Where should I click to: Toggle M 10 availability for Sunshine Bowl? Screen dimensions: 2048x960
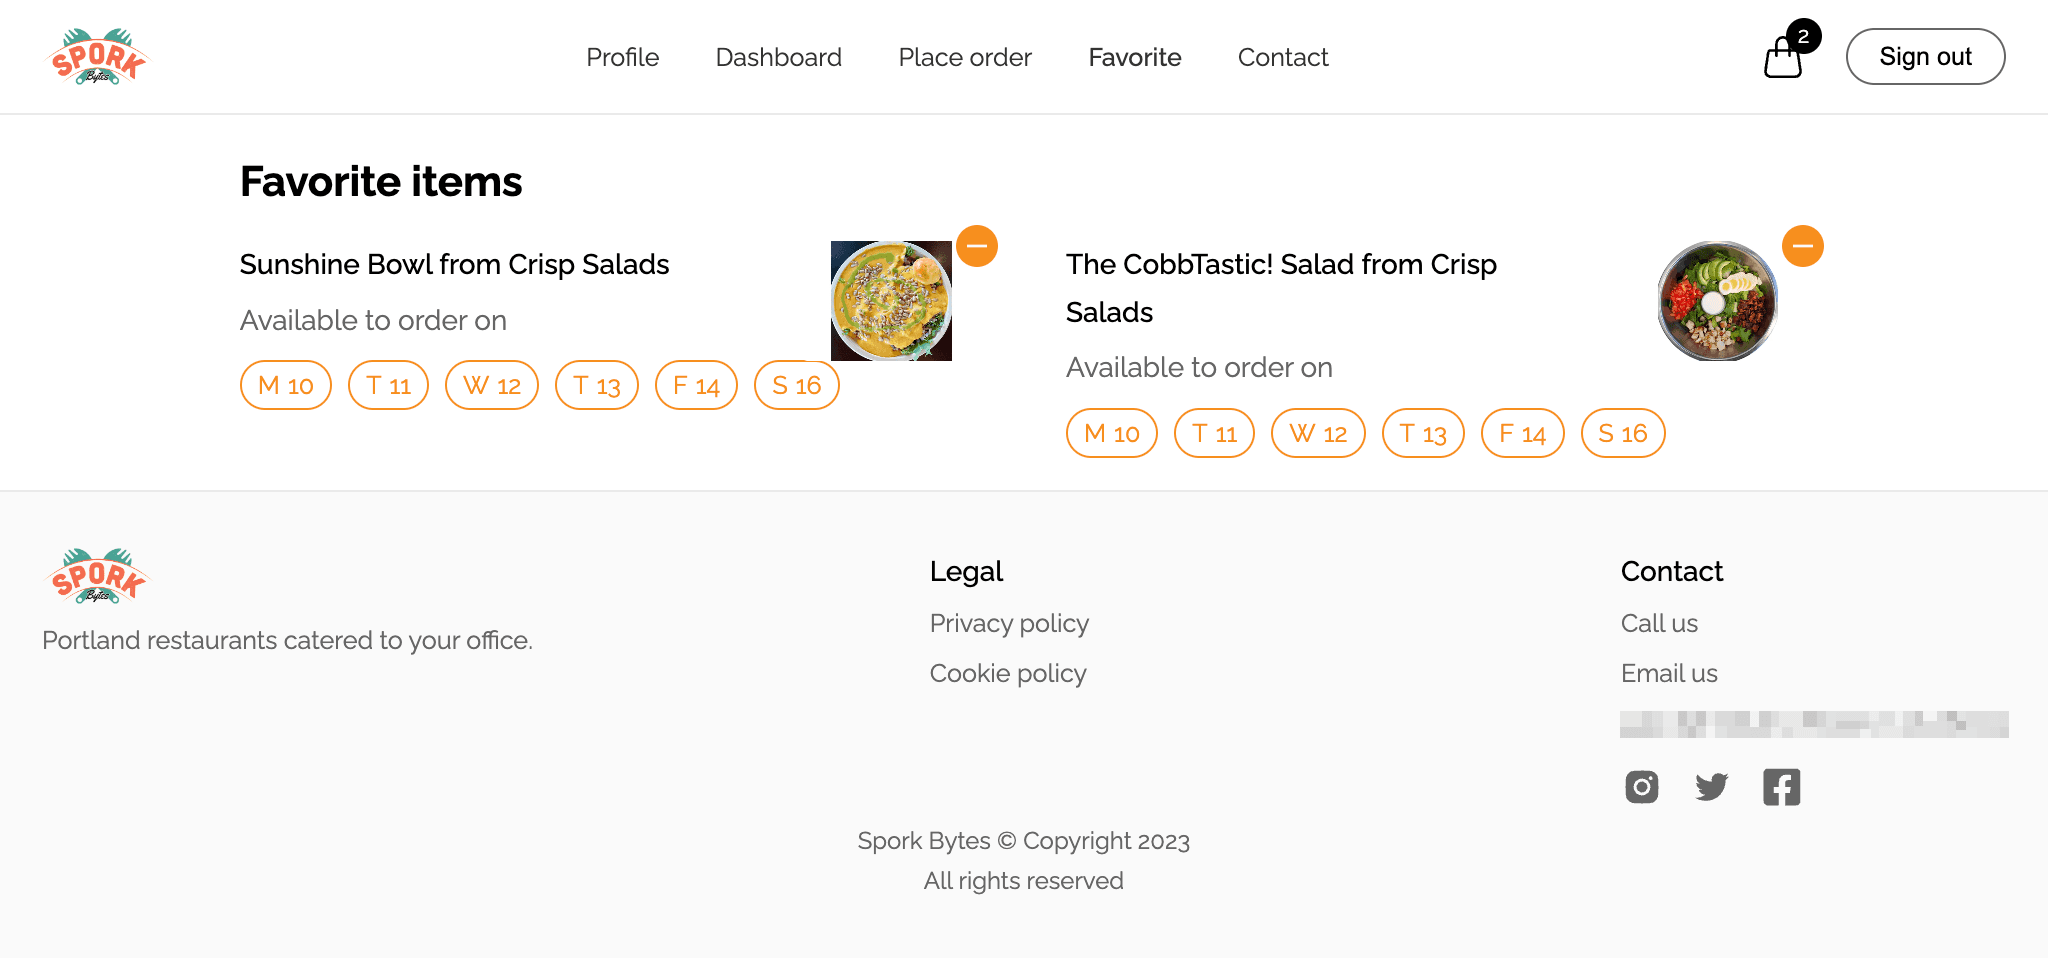[285, 384]
